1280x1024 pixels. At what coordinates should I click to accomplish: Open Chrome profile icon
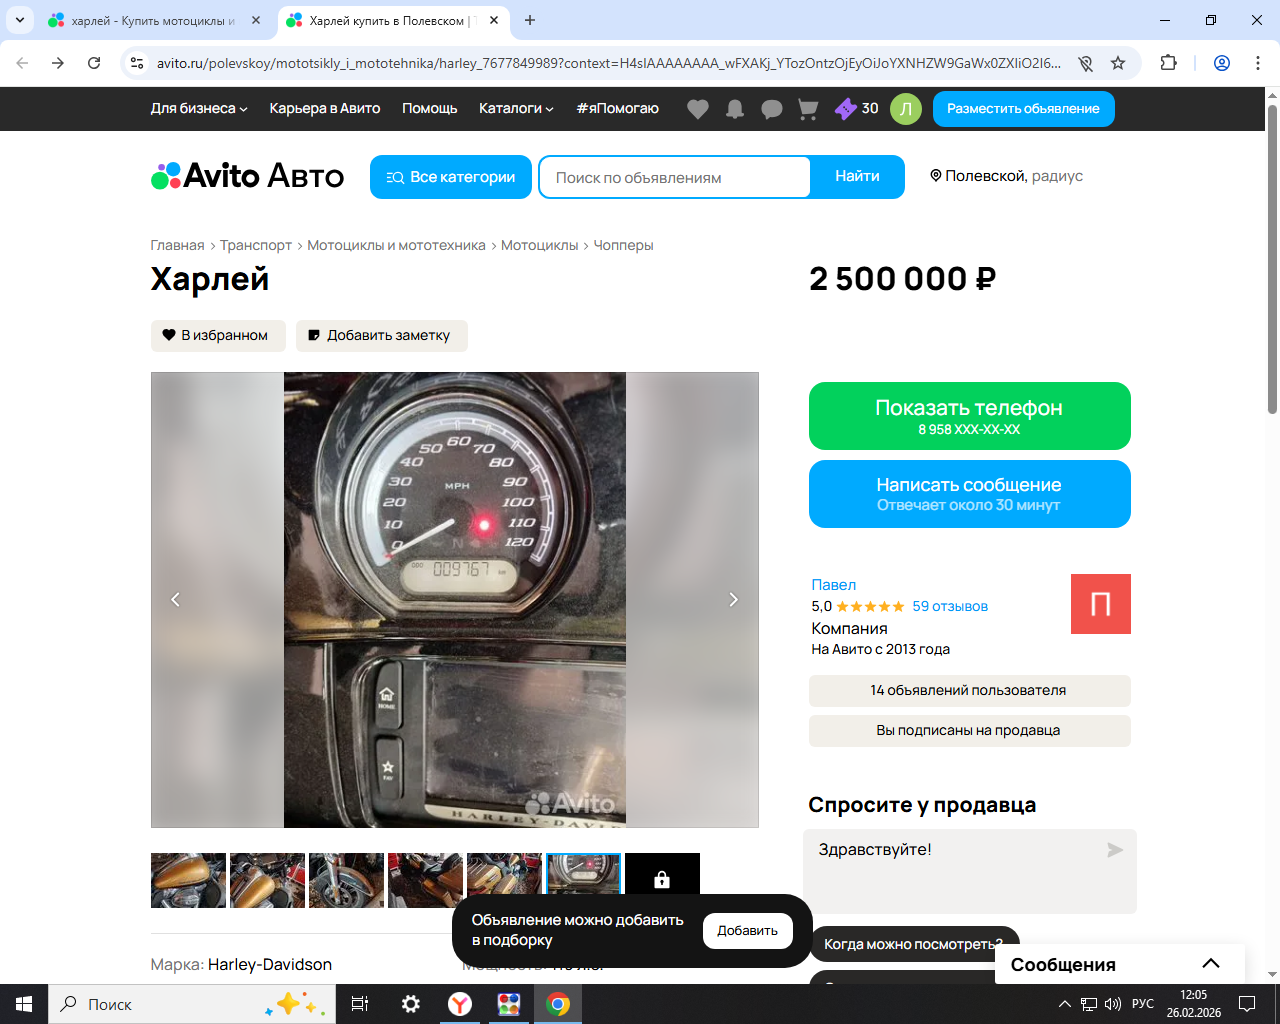tap(1222, 63)
